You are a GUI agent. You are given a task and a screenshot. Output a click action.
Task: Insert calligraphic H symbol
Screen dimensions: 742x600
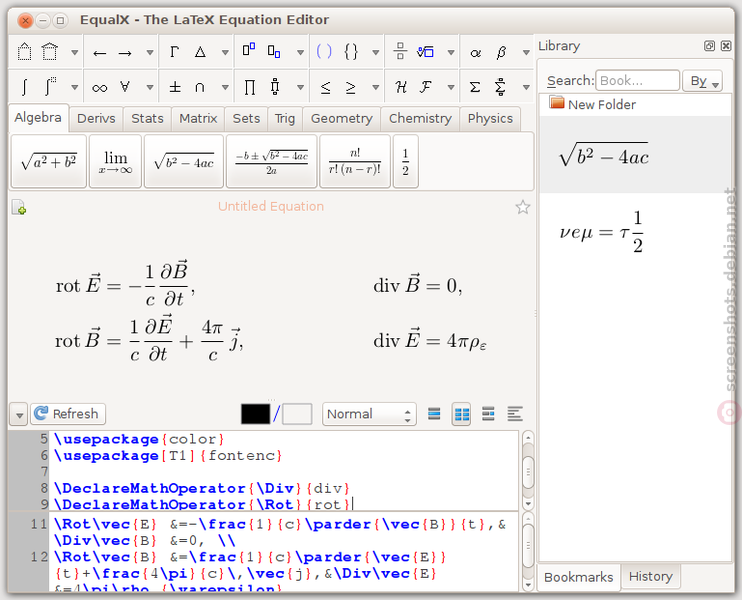[x=400, y=87]
